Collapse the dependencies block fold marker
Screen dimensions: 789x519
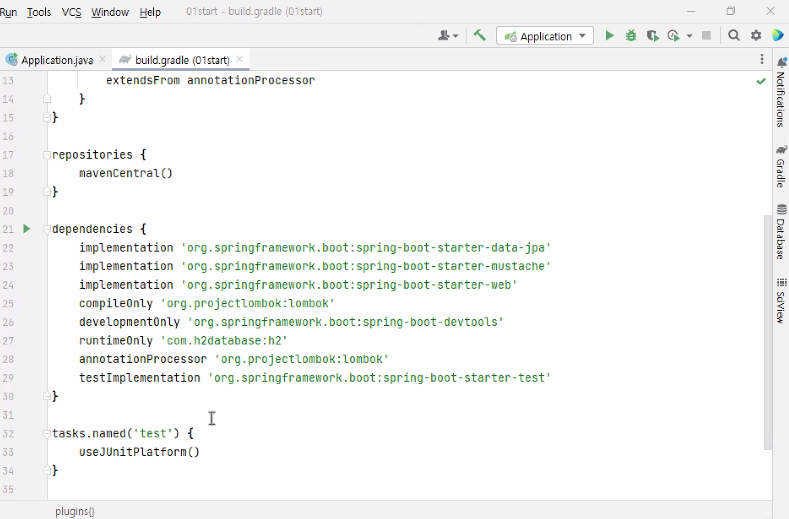point(47,229)
